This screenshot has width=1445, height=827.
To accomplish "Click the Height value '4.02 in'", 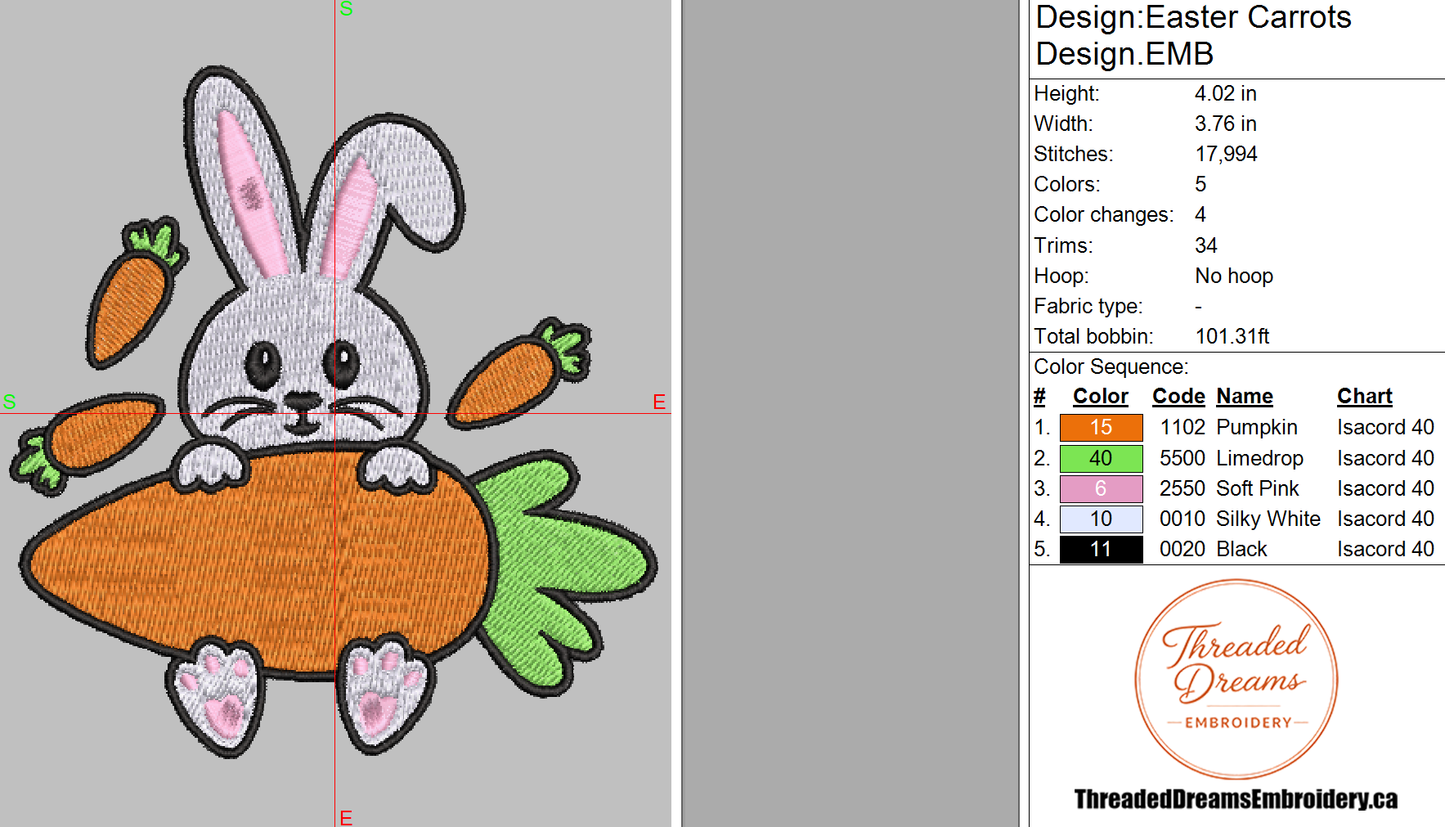I will (1226, 94).
